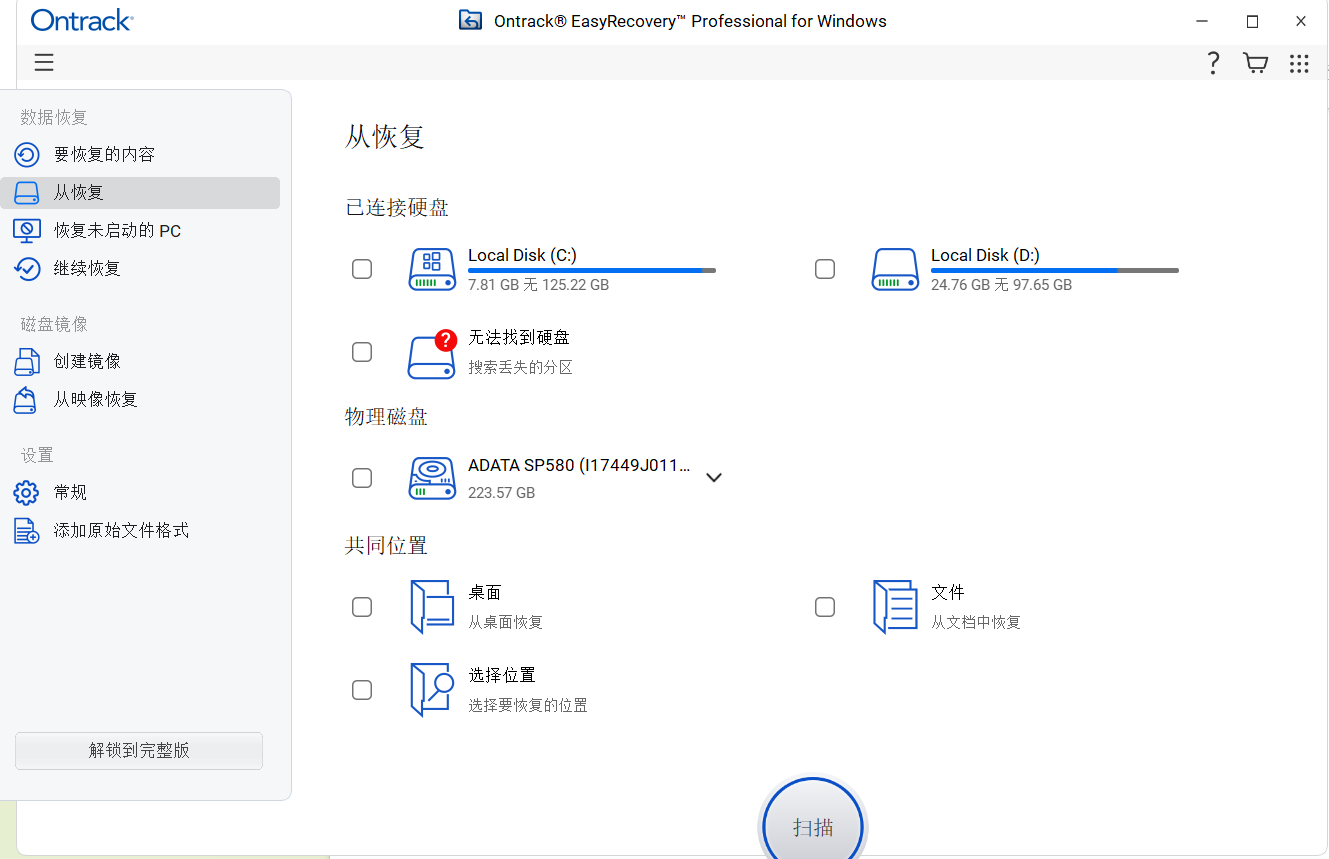Click the text 7.81 GB 无 125.22 GB

[538, 285]
